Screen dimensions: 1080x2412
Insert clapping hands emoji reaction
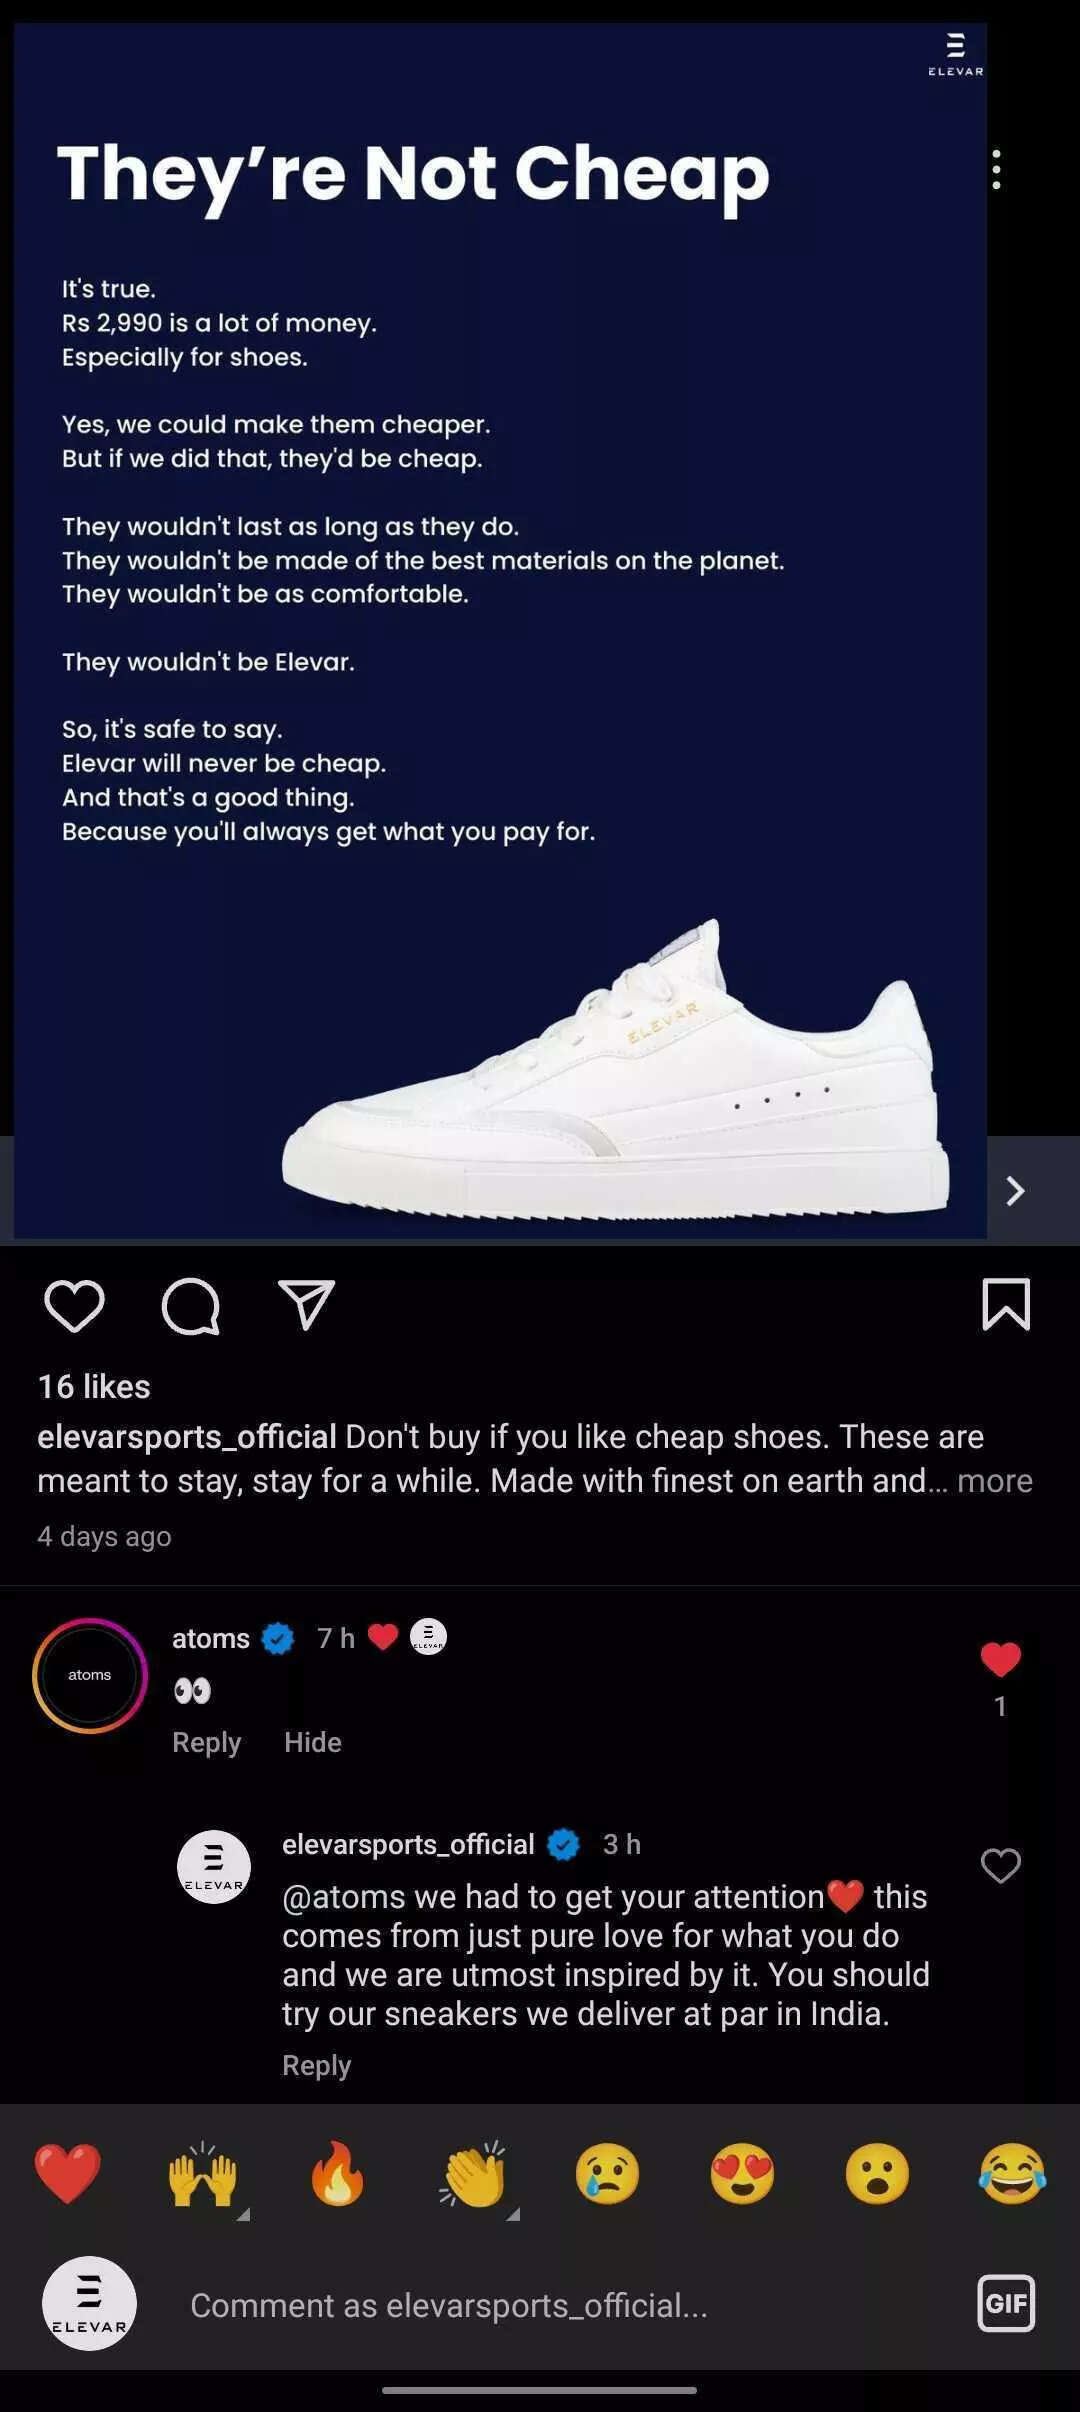click(x=473, y=2173)
